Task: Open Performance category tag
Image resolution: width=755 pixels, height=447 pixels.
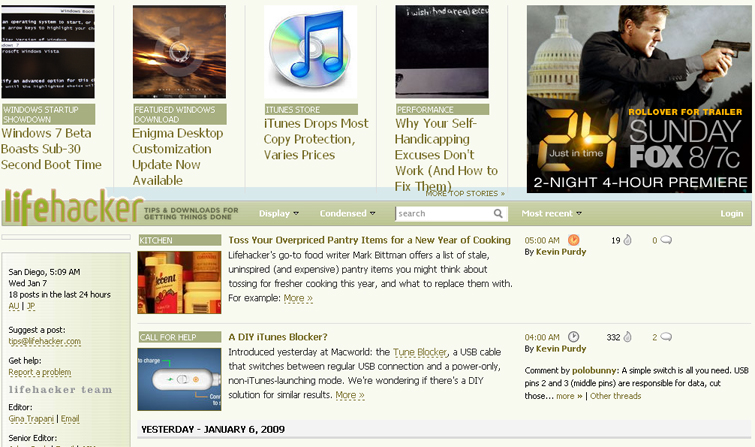Action: point(443,109)
